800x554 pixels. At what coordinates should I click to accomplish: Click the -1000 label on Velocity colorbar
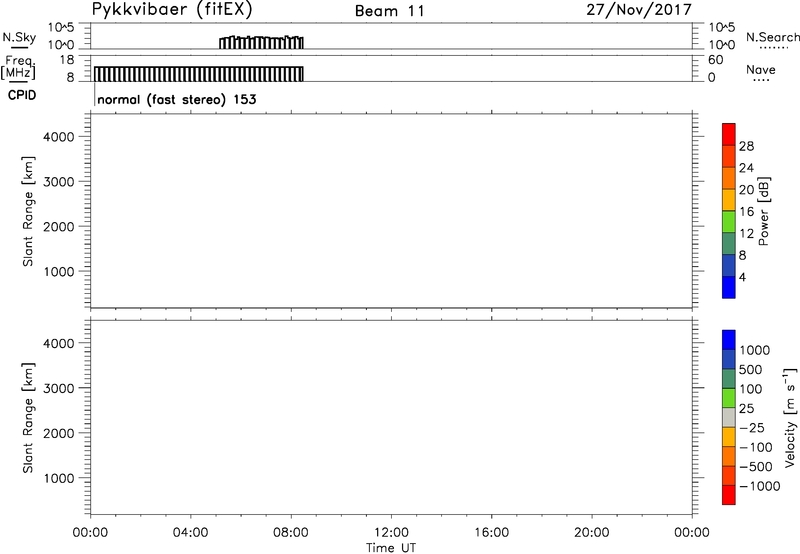(760, 486)
